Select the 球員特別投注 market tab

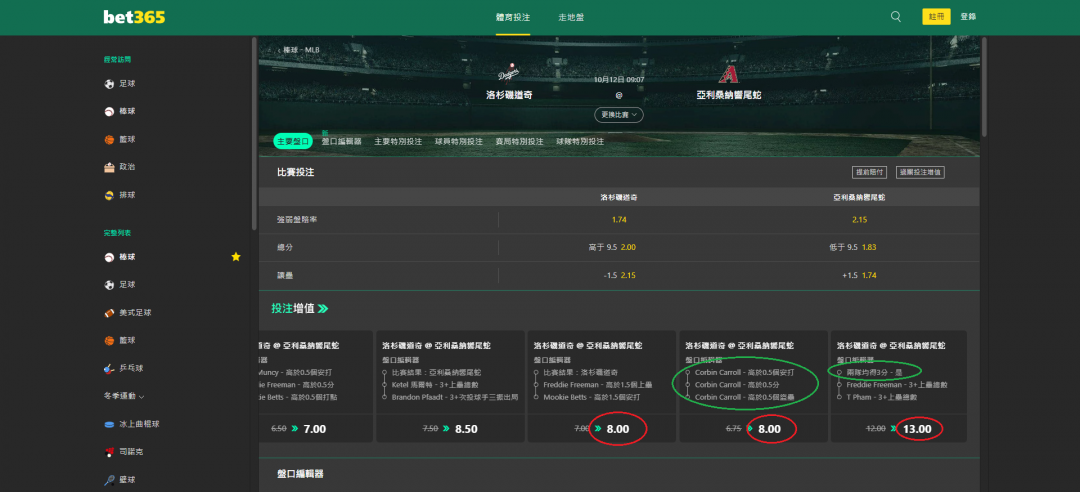[459, 141]
